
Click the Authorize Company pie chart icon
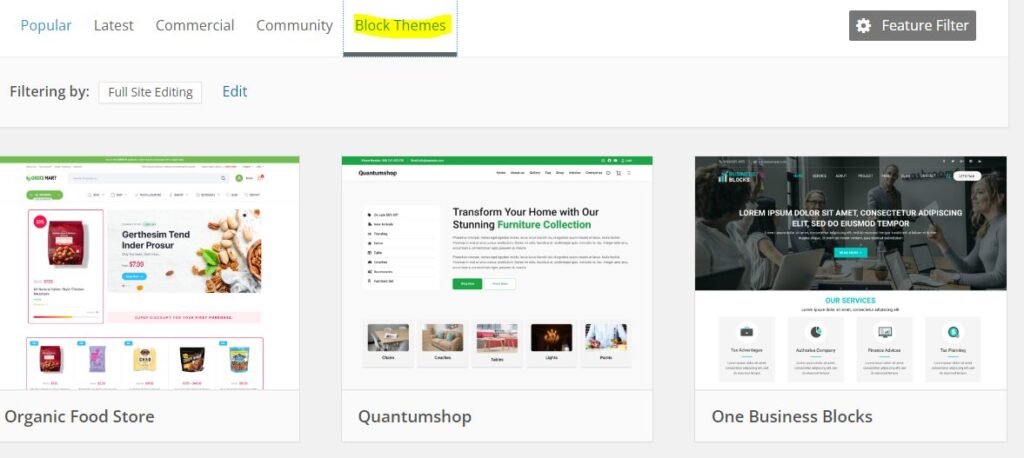[x=815, y=331]
